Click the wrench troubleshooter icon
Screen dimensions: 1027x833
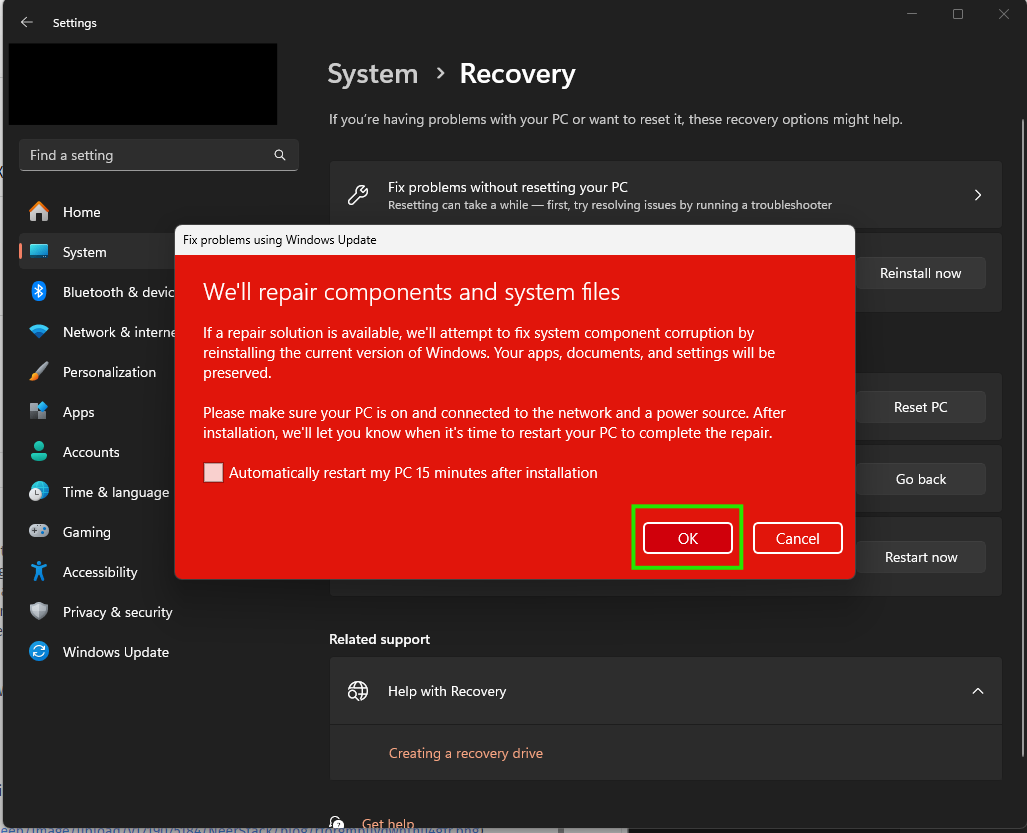(x=358, y=195)
